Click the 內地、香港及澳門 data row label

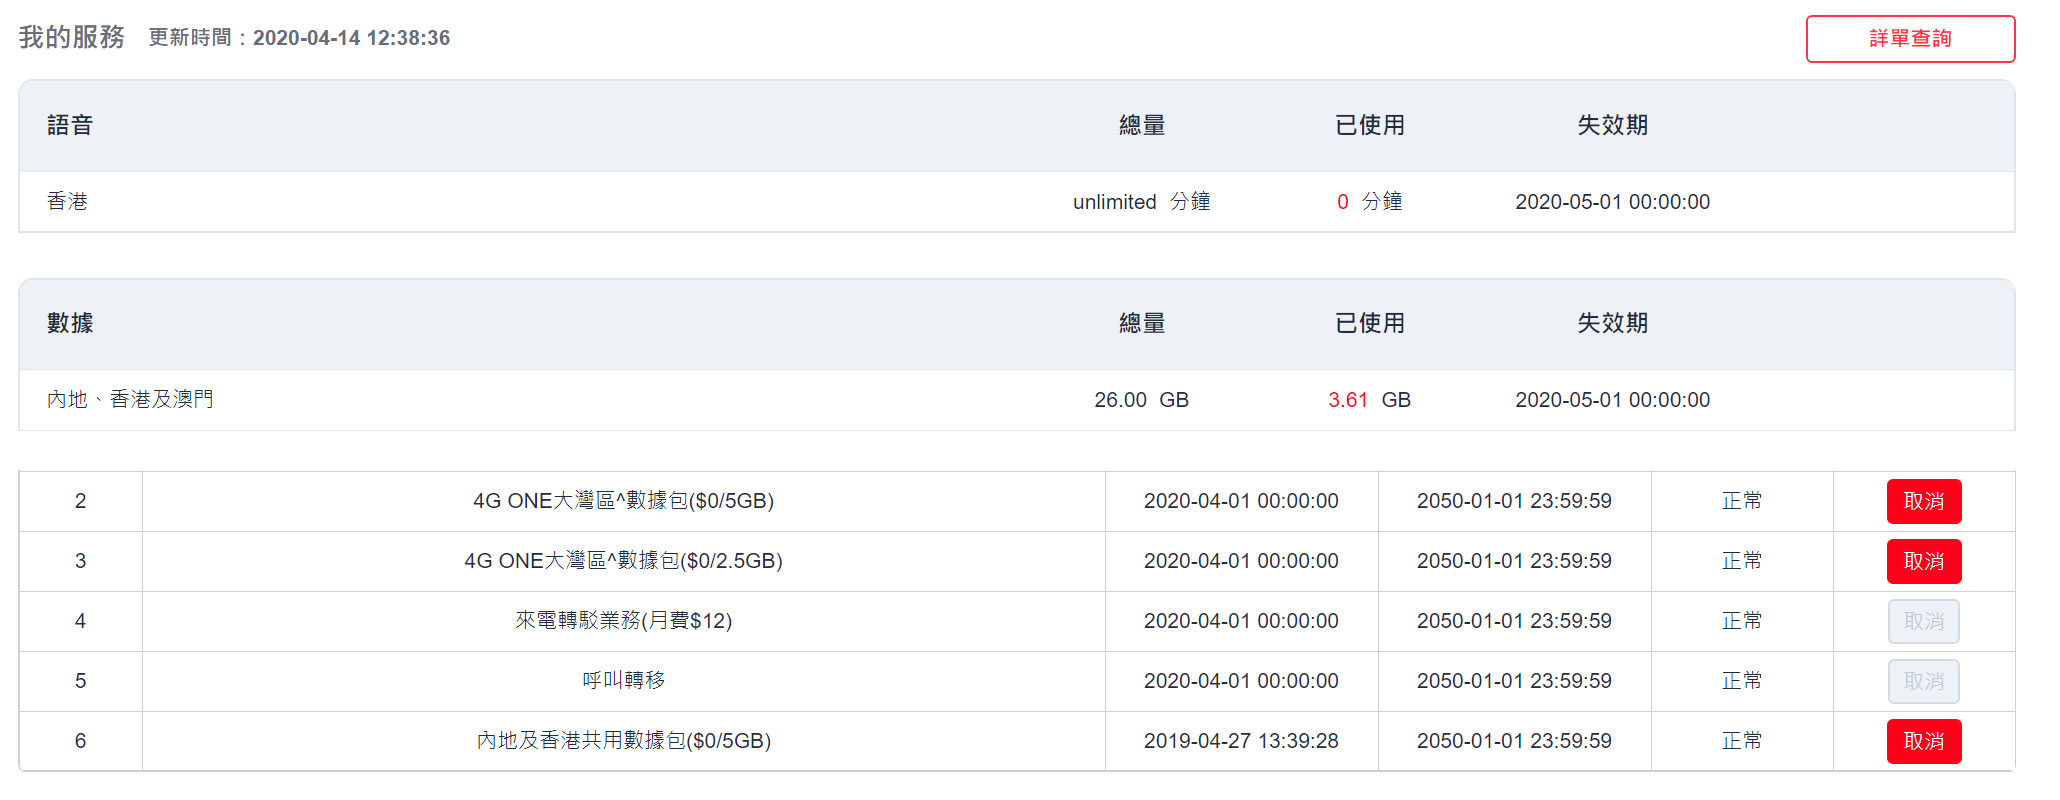[x=130, y=399]
